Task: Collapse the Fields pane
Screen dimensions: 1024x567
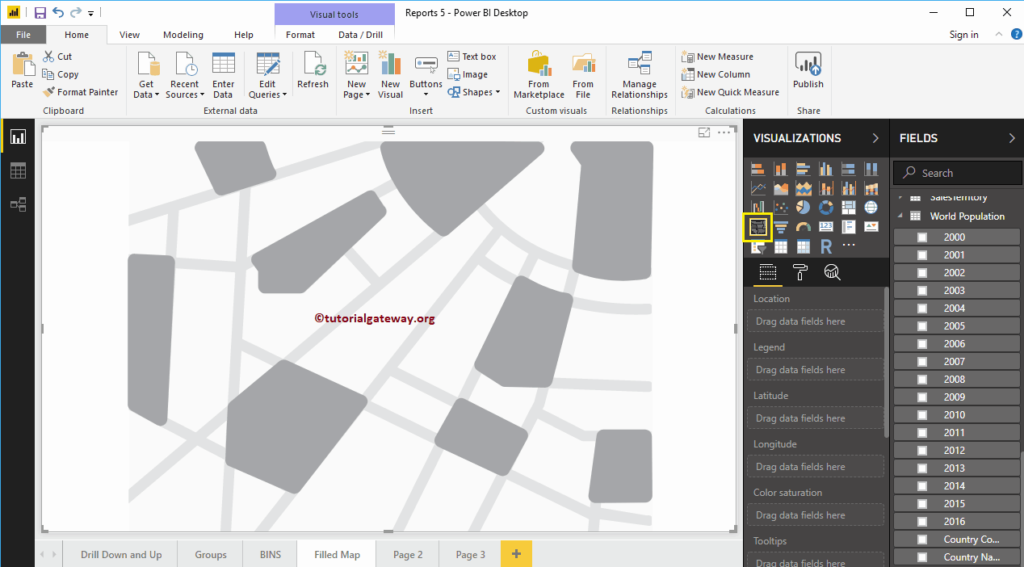Action: click(x=1012, y=138)
